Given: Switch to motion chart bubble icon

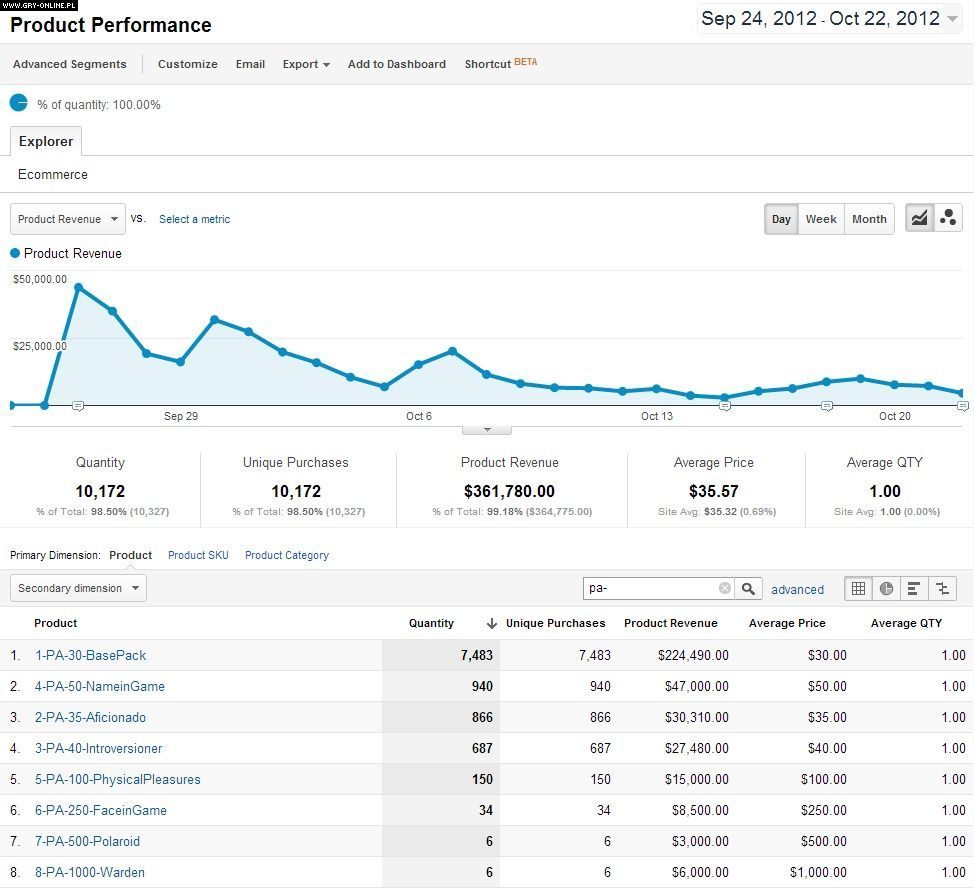Looking at the screenshot, I should (948, 218).
